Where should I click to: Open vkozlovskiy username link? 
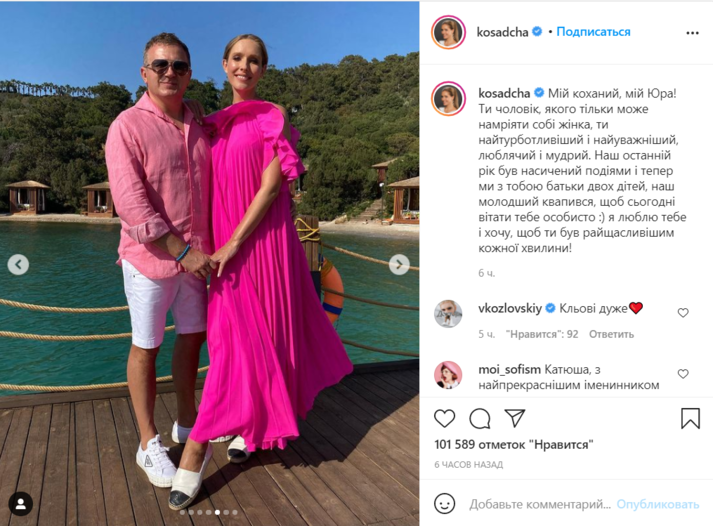click(x=510, y=309)
